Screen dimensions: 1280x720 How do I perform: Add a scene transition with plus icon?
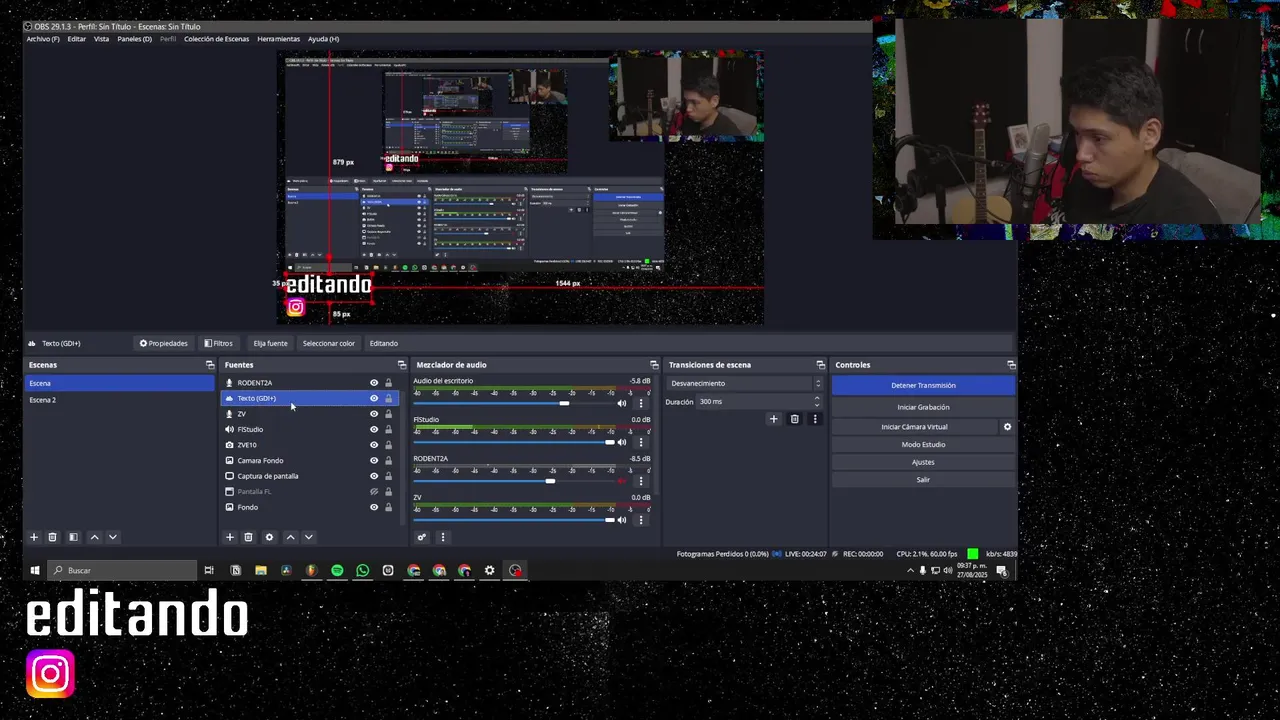click(773, 419)
